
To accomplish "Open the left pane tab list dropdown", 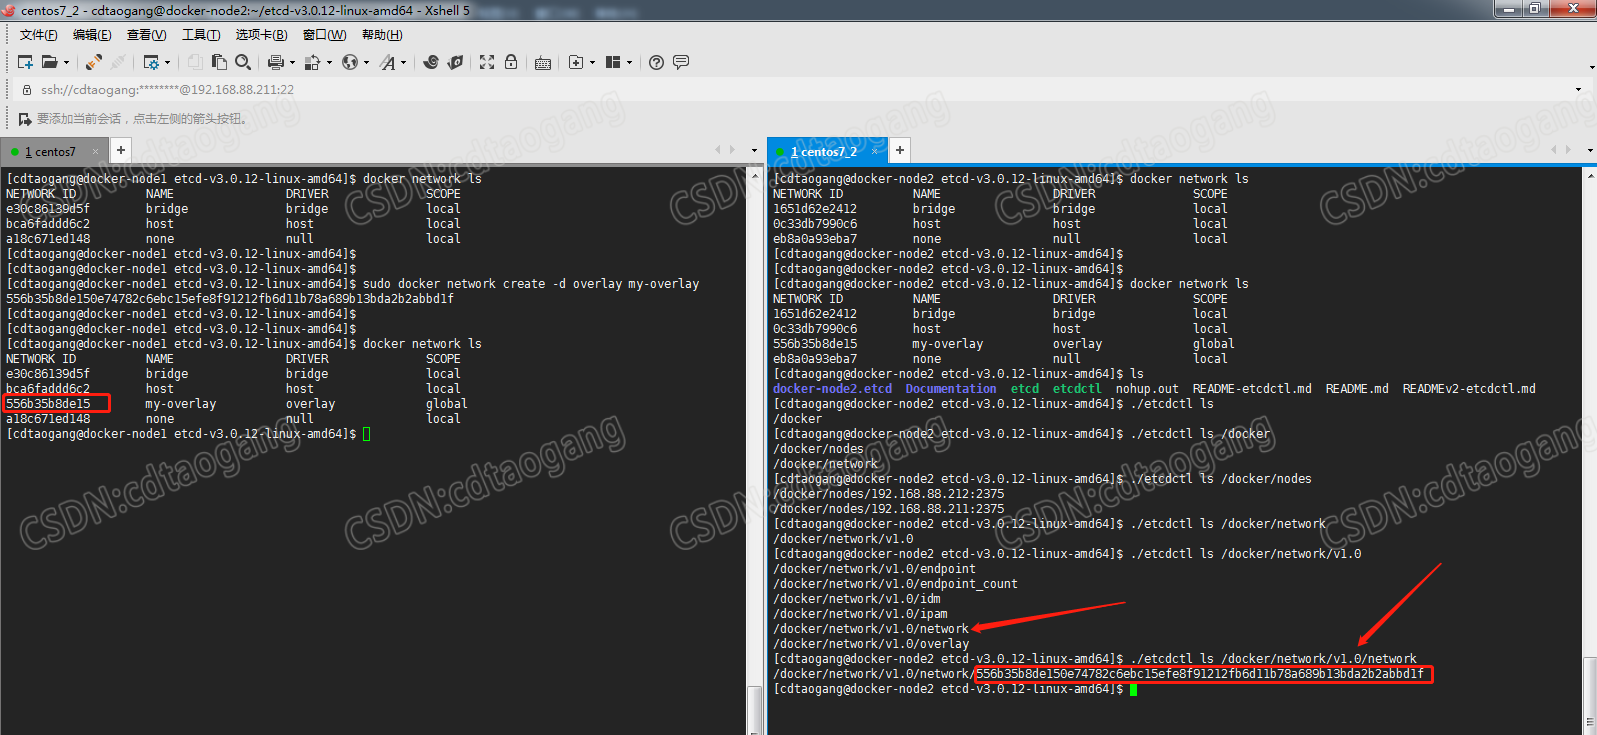I will tap(754, 150).
